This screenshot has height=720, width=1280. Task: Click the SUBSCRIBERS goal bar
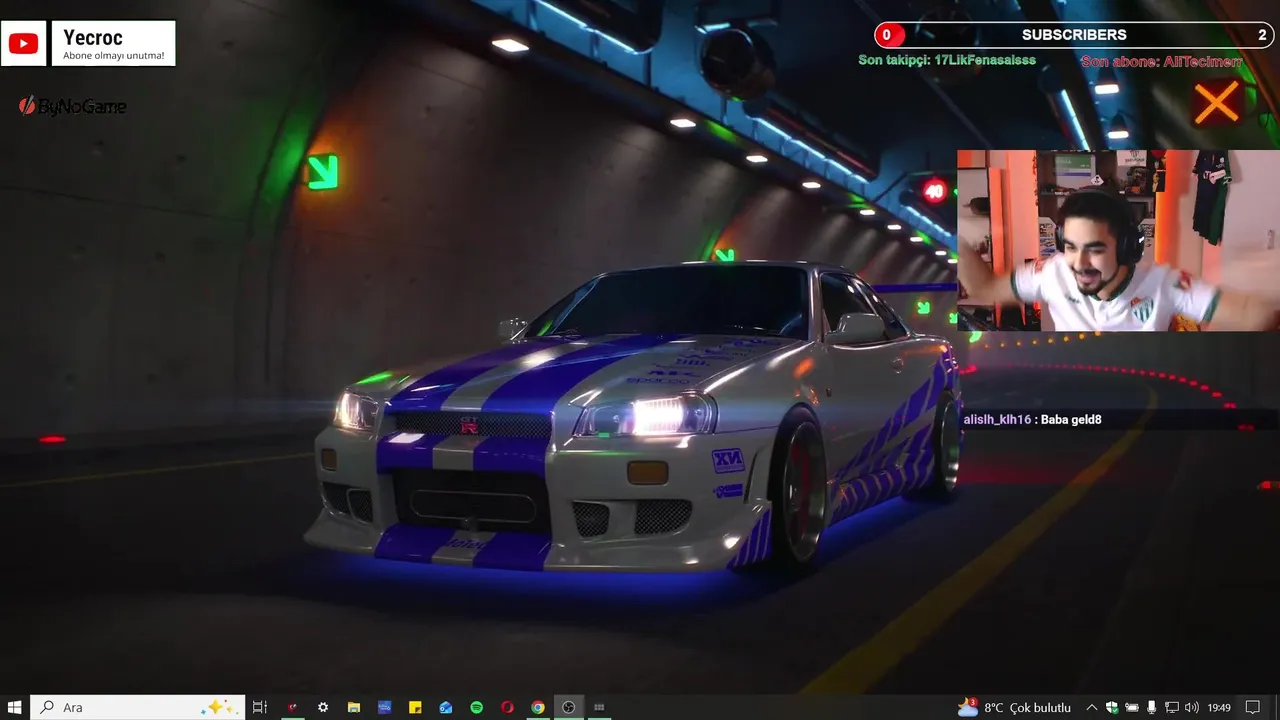[x=1074, y=35]
